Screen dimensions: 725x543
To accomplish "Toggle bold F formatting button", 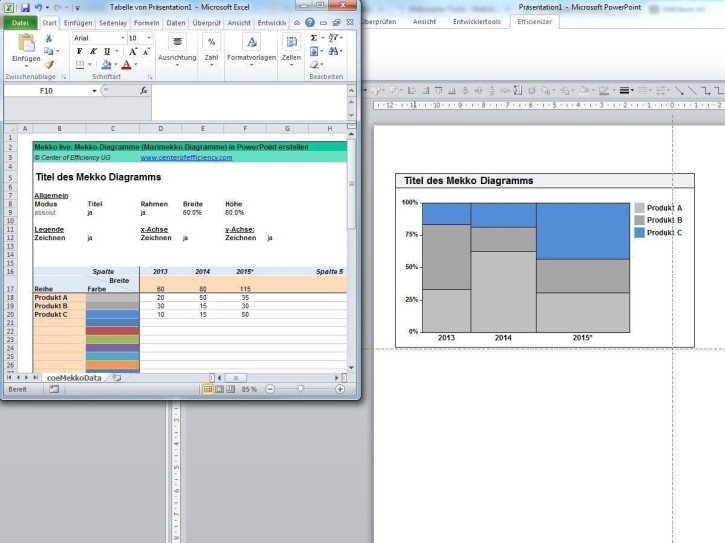I will (x=80, y=51).
